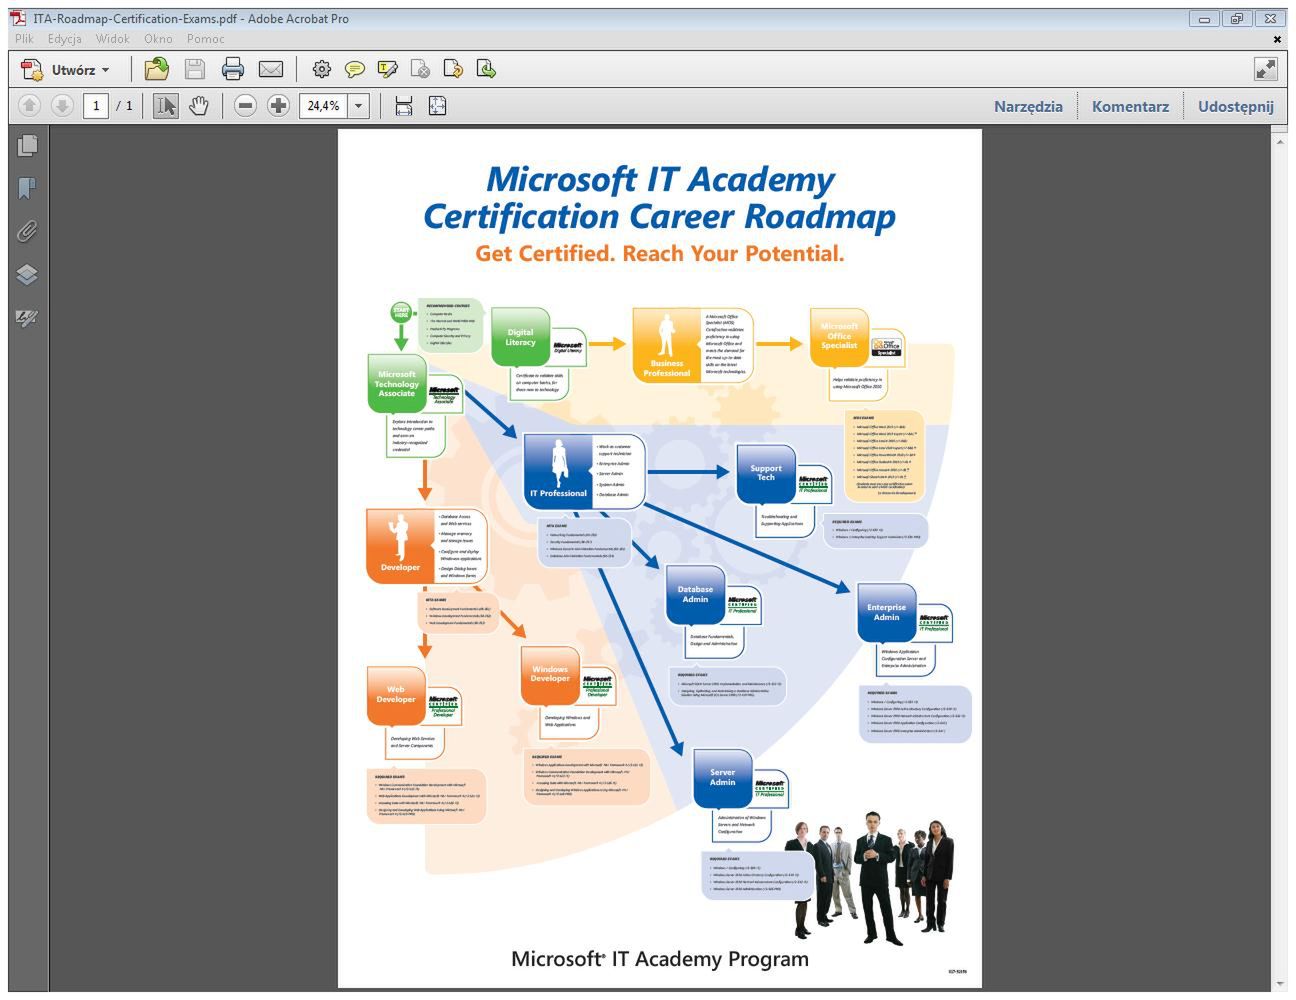Screen dimensions: 1296x1000
Task: Open the Utwórz dropdown arrow
Action: click(105, 70)
